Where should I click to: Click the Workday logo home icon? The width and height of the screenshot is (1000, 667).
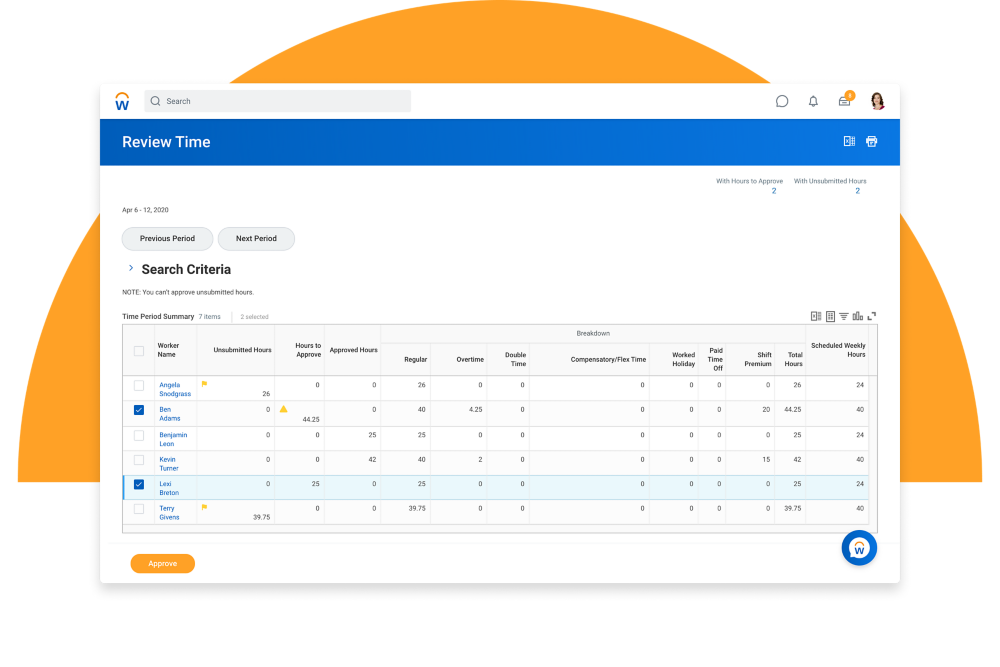[122, 101]
